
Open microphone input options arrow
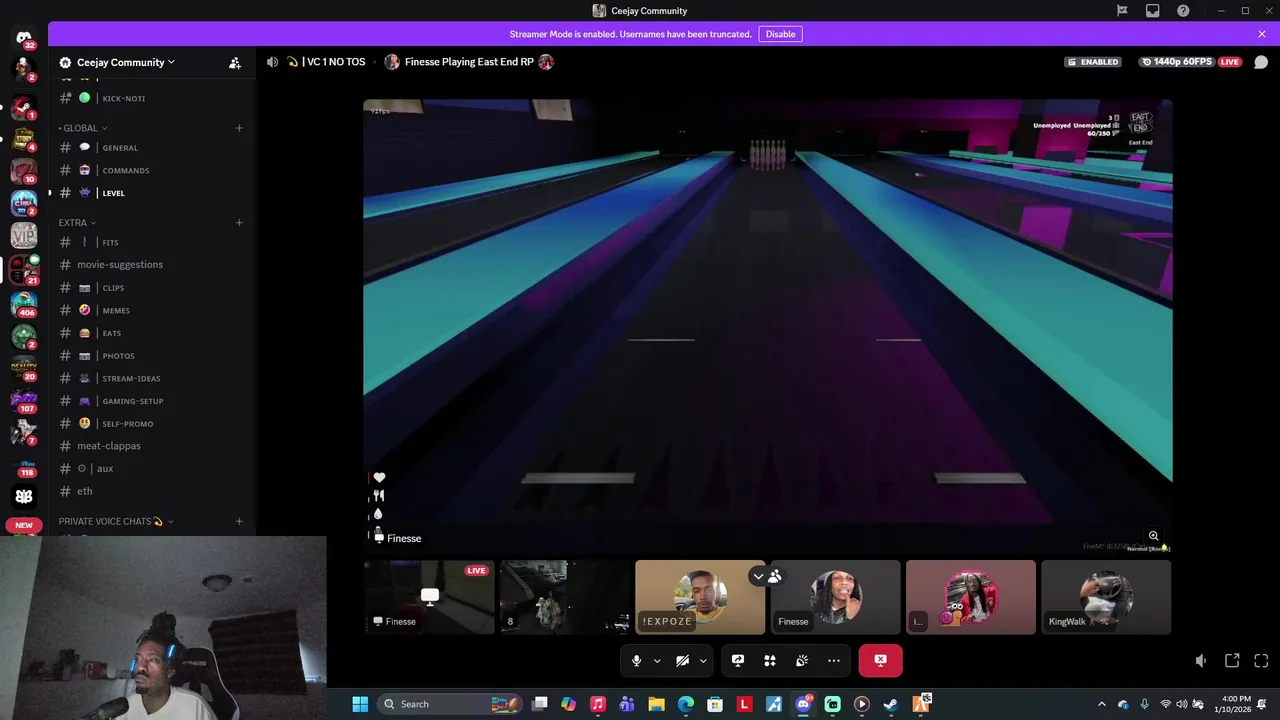point(657,660)
